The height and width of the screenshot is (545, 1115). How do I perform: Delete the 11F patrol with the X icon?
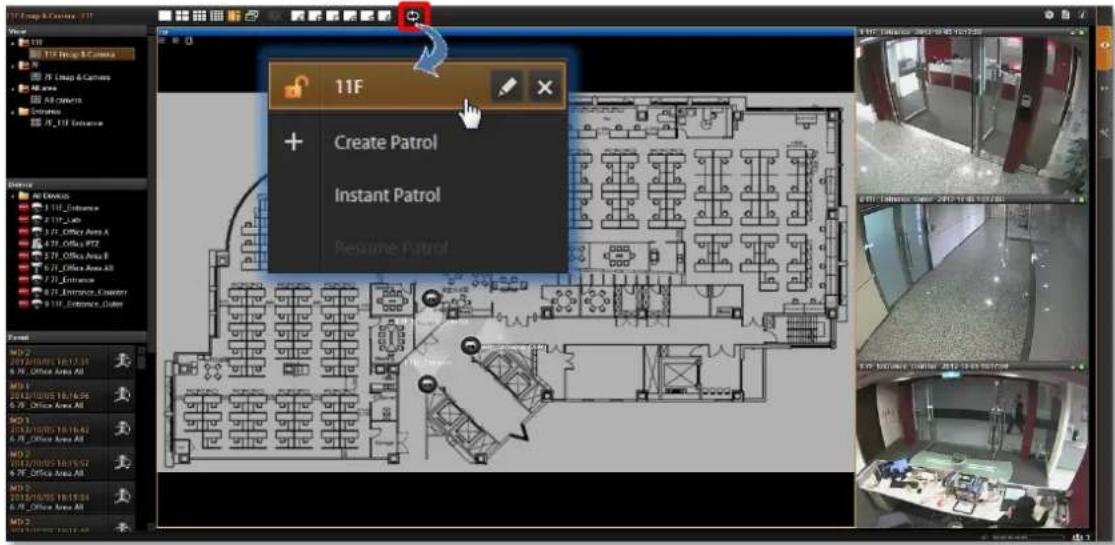[545, 88]
